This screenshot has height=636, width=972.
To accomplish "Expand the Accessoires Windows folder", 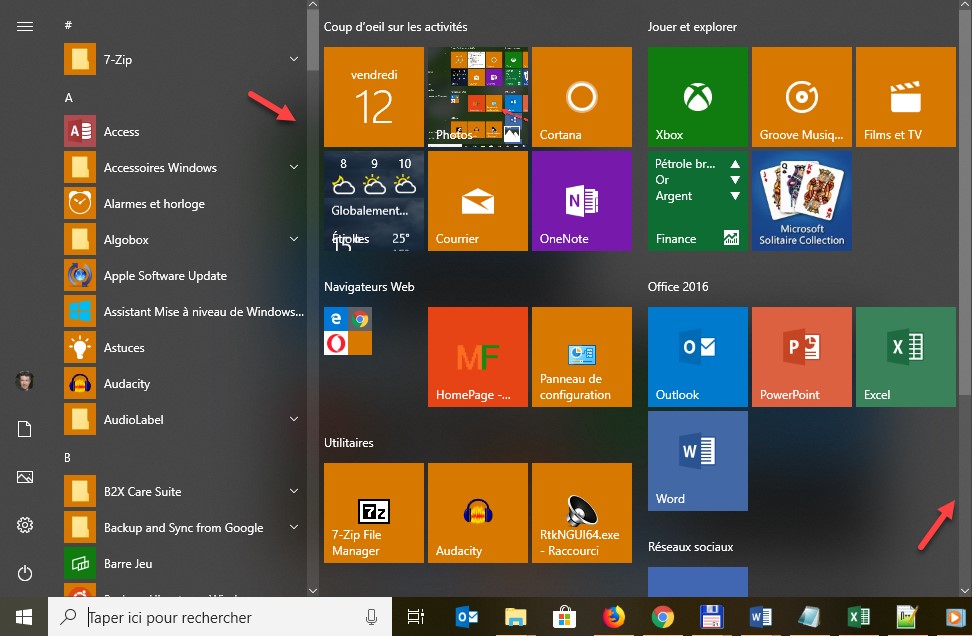I will click(x=294, y=168).
